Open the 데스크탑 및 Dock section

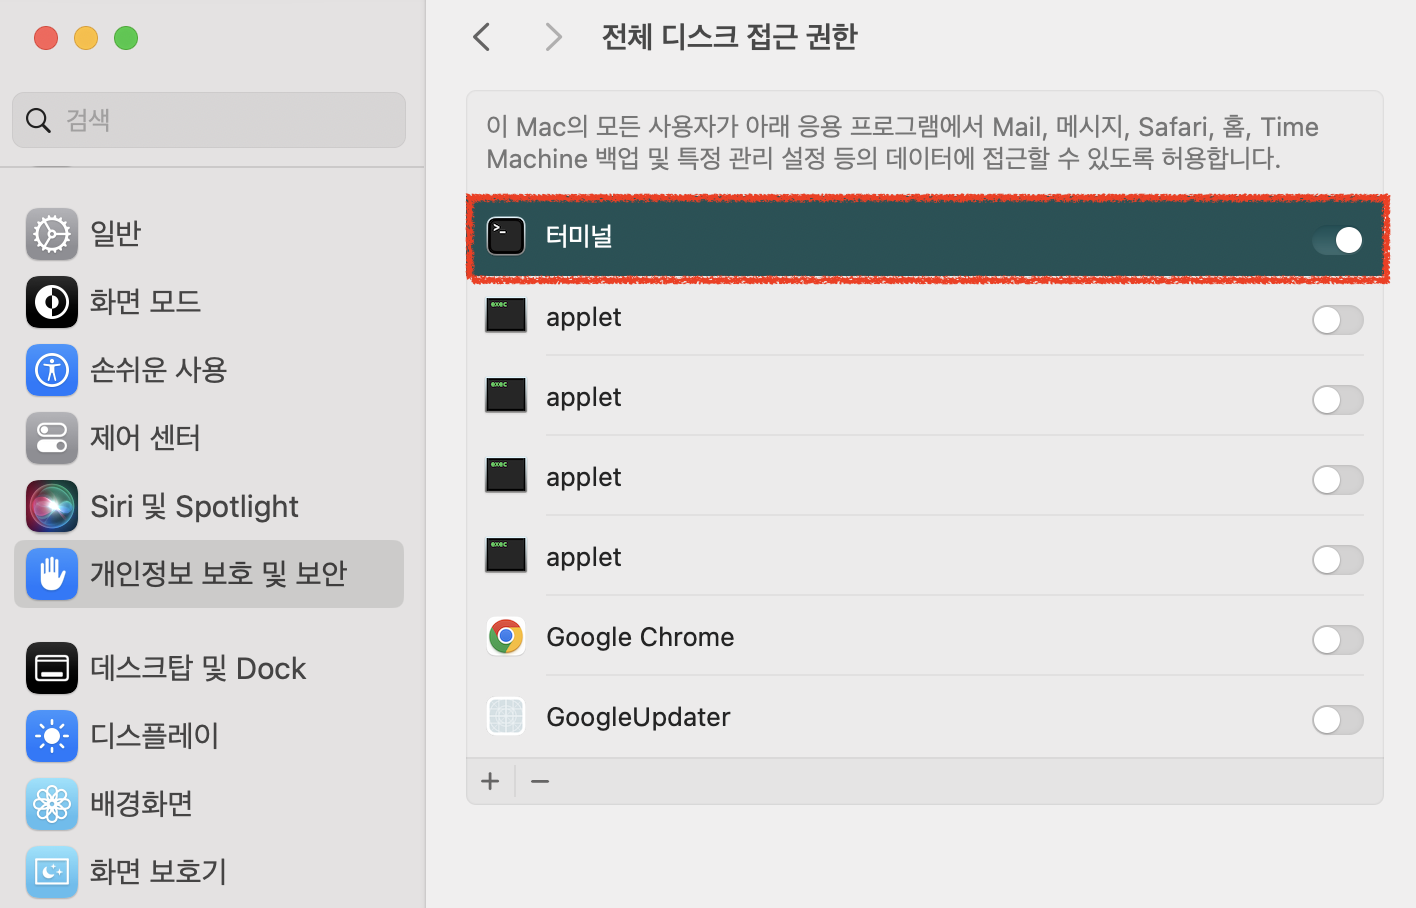click(209, 668)
